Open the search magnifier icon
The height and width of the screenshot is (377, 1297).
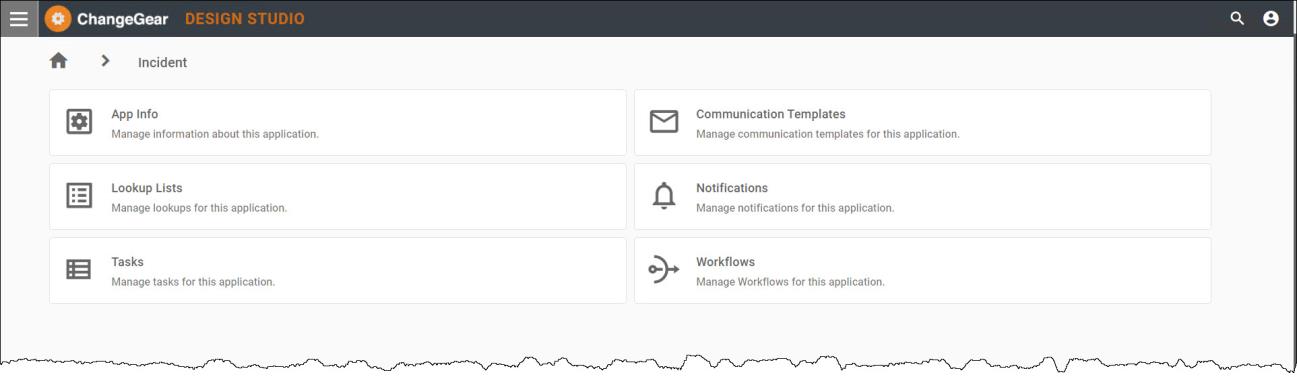pyautogui.click(x=1237, y=18)
